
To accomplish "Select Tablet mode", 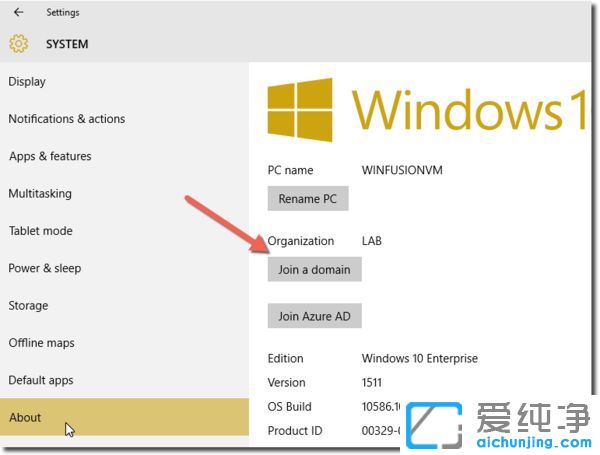I will coord(124,231).
